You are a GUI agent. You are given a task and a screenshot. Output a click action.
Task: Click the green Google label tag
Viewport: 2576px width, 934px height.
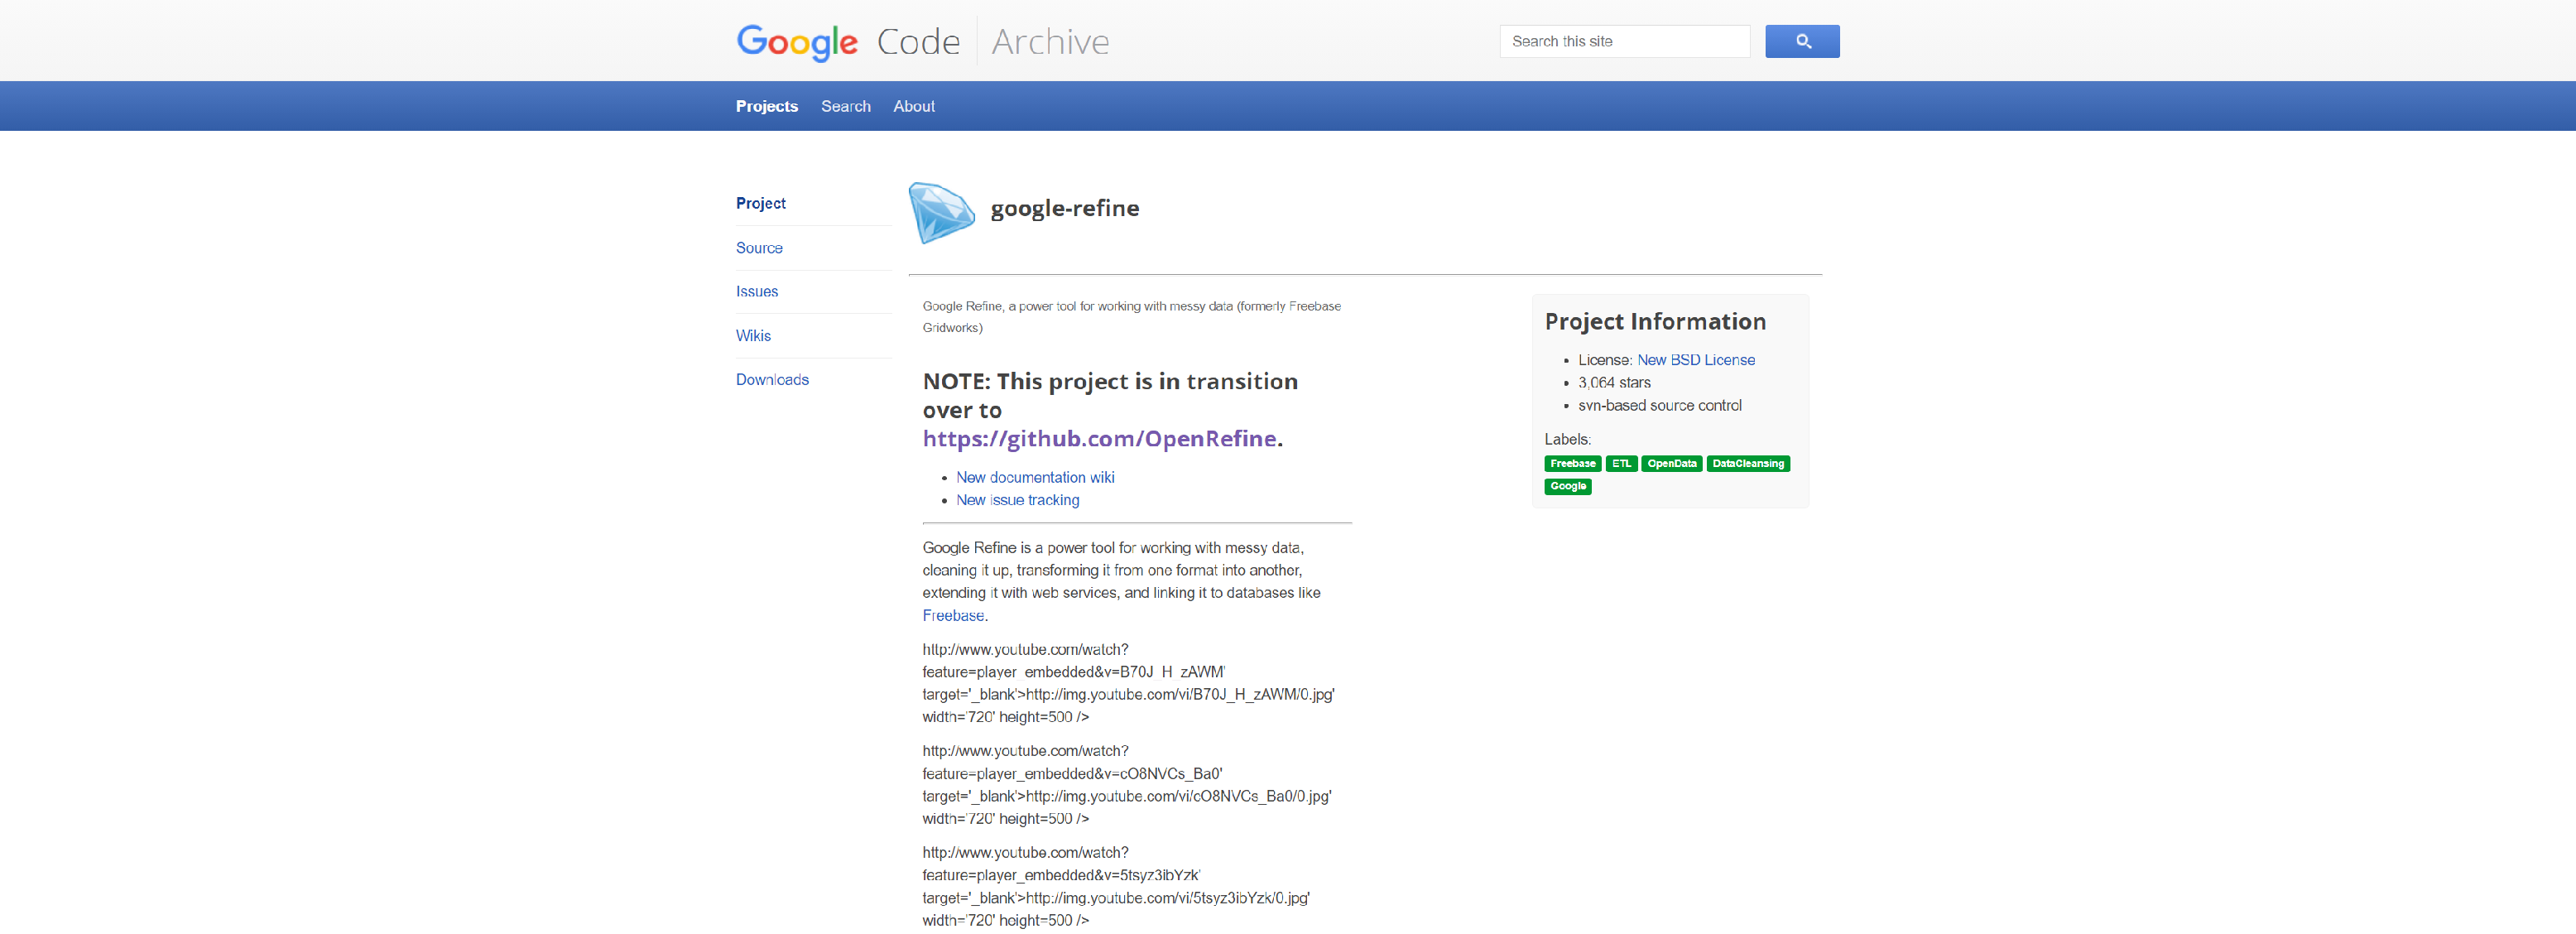tap(1567, 486)
